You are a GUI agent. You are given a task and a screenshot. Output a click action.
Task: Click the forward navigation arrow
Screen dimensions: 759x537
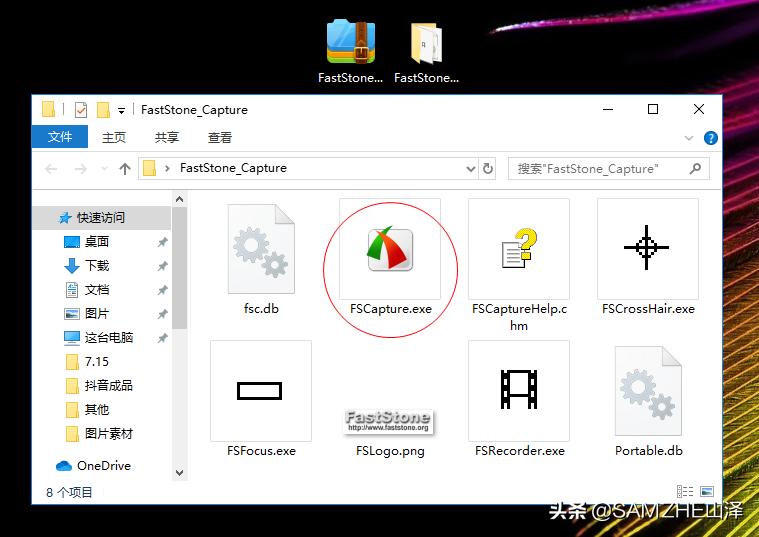[81, 169]
